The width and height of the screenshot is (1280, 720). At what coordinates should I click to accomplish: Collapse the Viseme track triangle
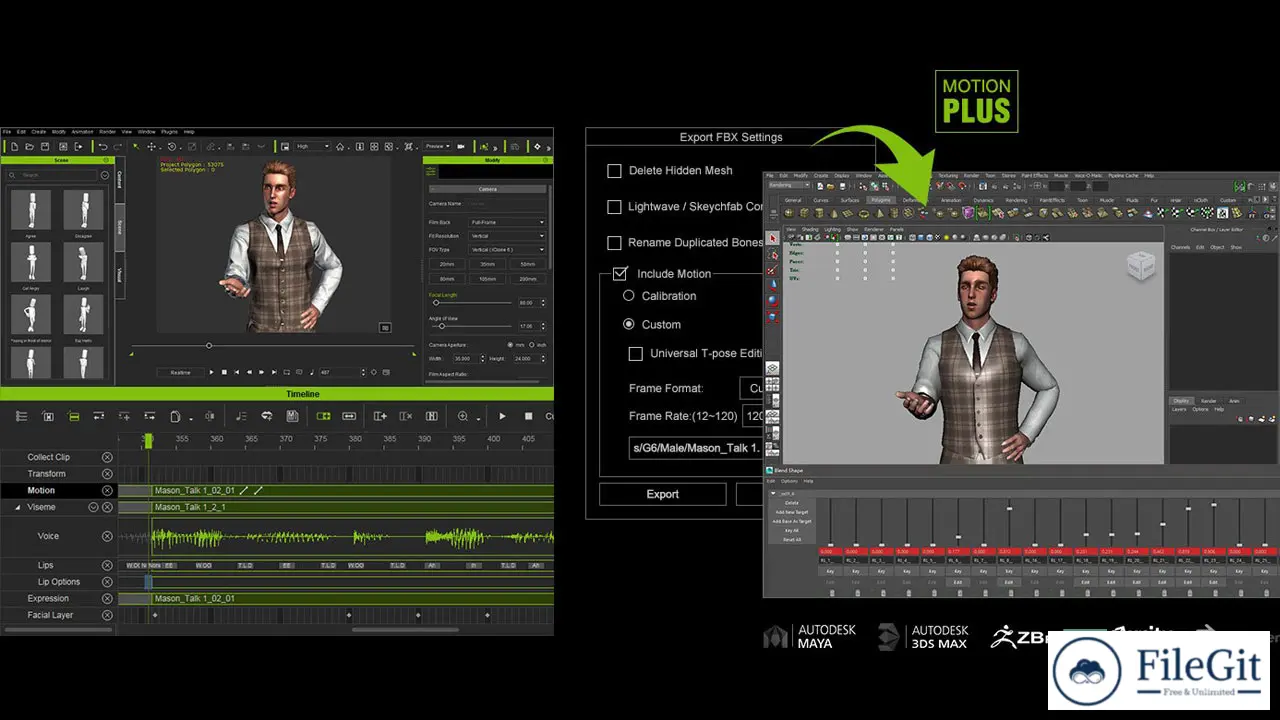pyautogui.click(x=17, y=508)
